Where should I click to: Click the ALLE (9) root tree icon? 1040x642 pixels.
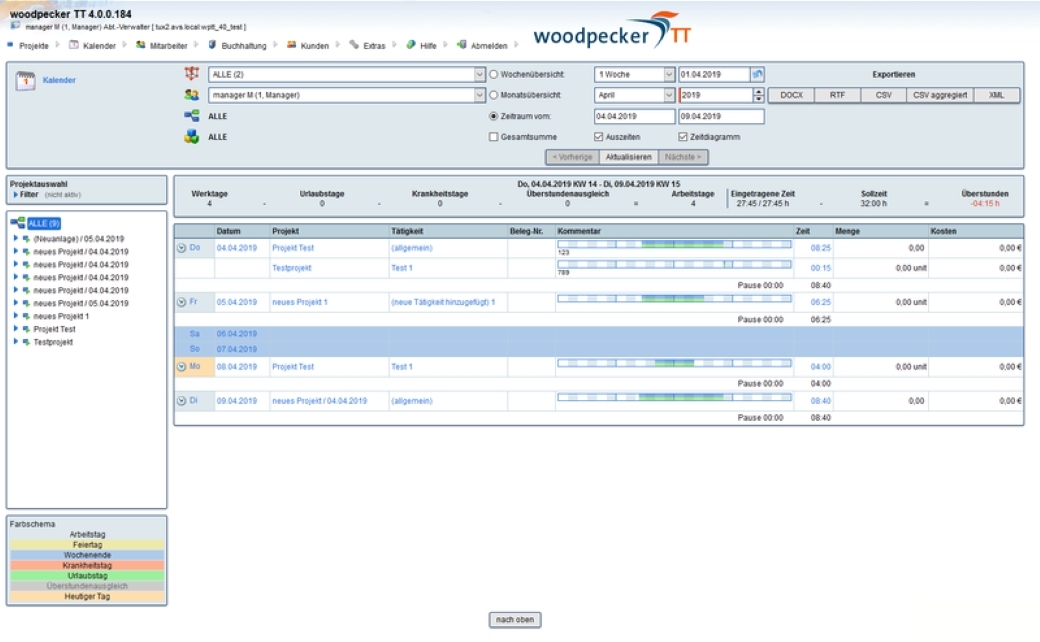pos(18,223)
